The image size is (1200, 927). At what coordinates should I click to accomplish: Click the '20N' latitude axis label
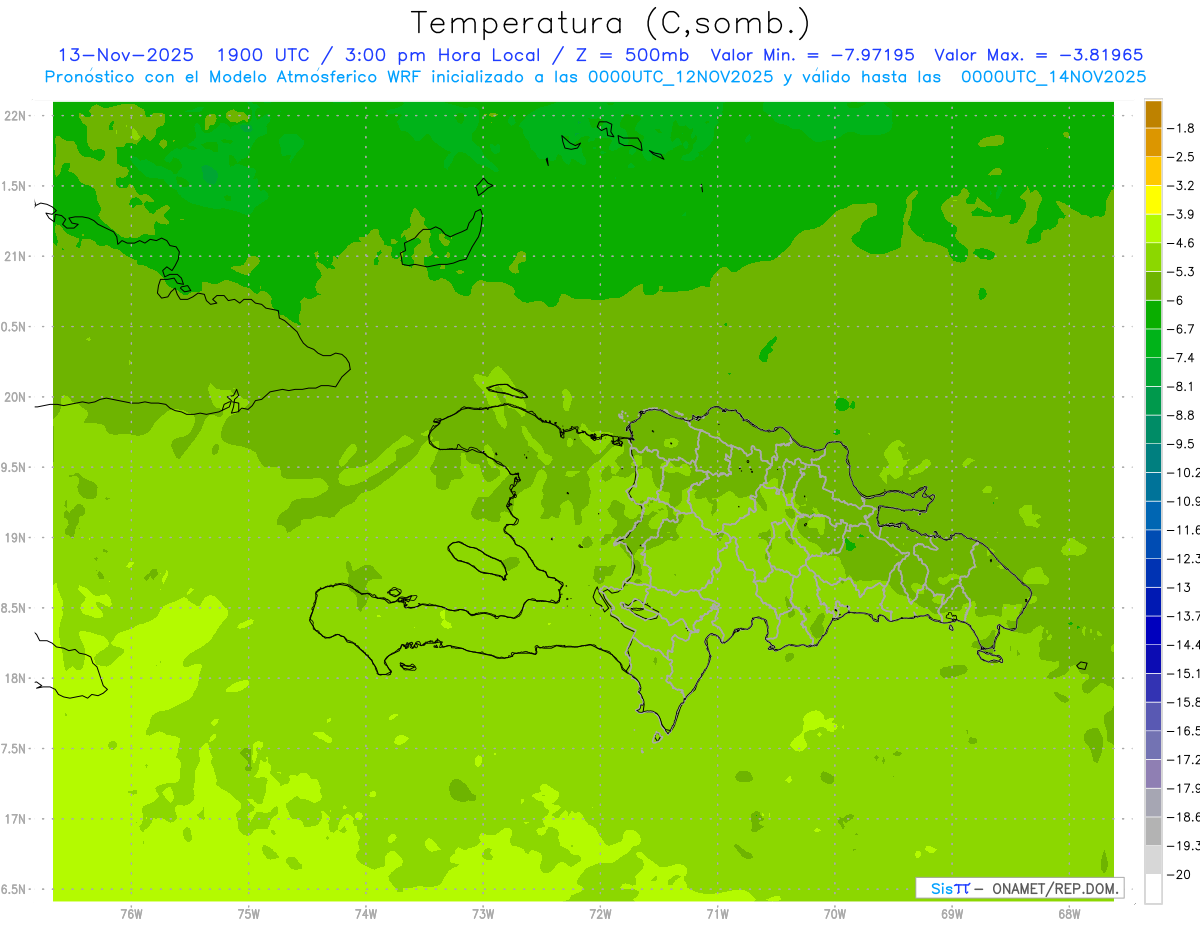(16, 397)
